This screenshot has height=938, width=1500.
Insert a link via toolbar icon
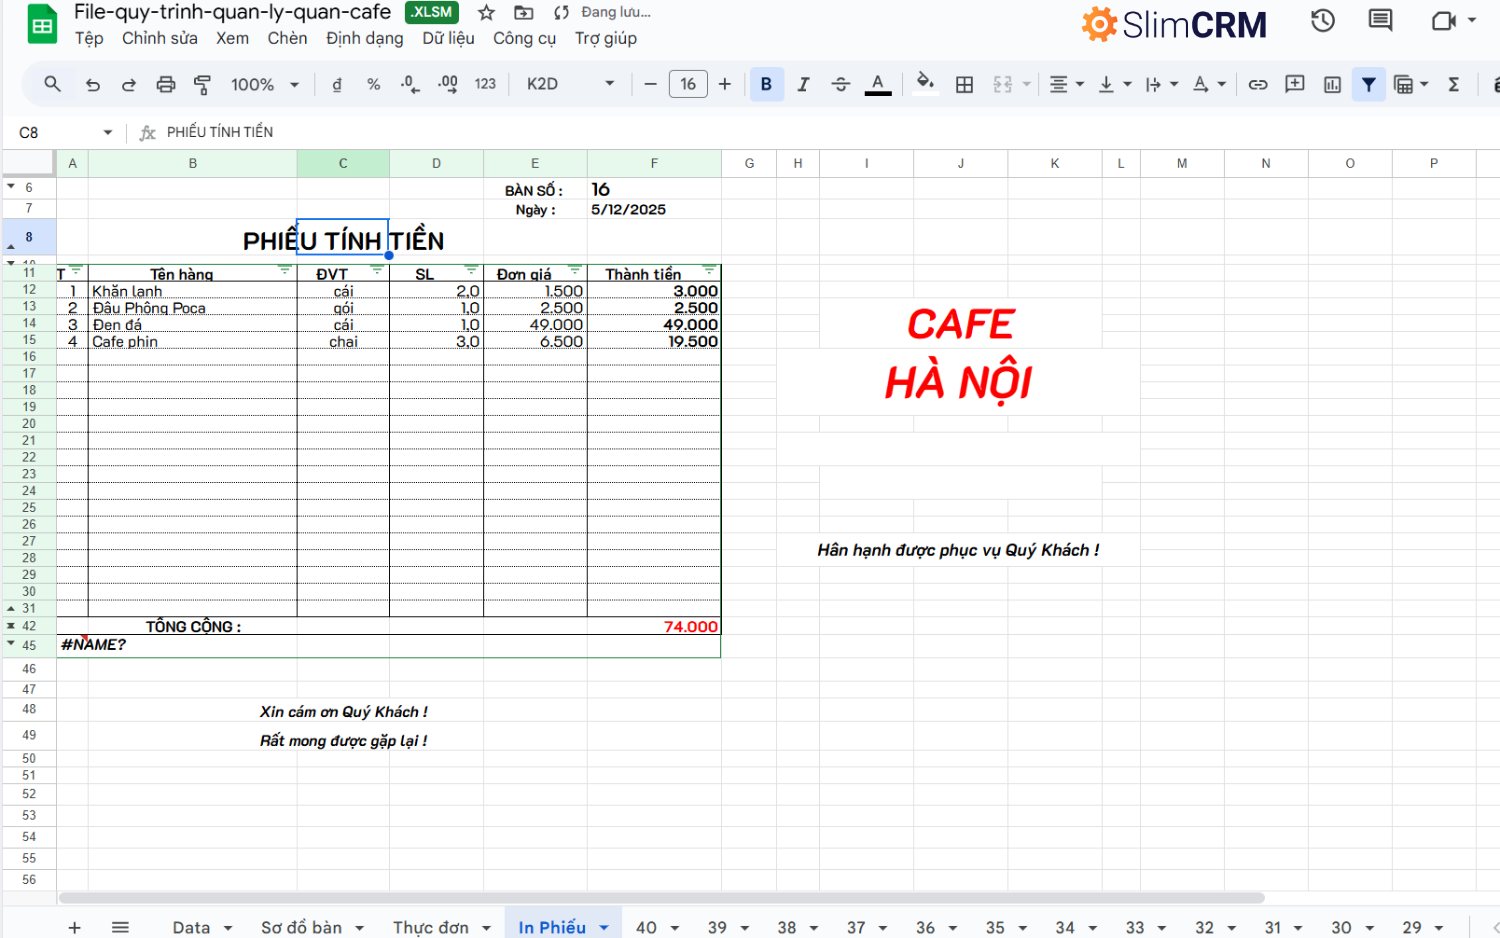tap(1258, 85)
